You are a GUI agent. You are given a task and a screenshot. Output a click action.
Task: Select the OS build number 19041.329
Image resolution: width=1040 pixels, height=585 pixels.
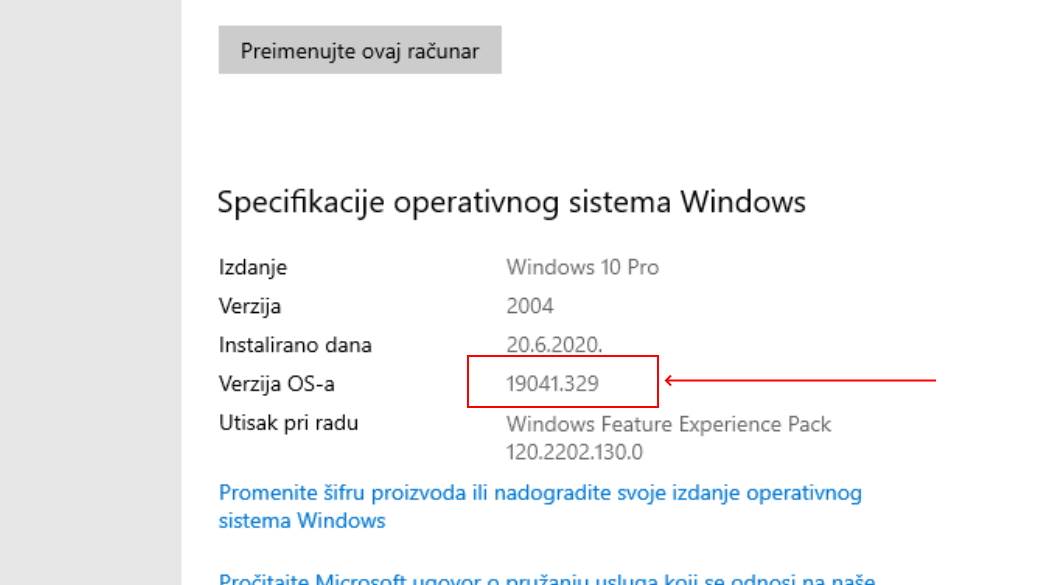(x=553, y=383)
